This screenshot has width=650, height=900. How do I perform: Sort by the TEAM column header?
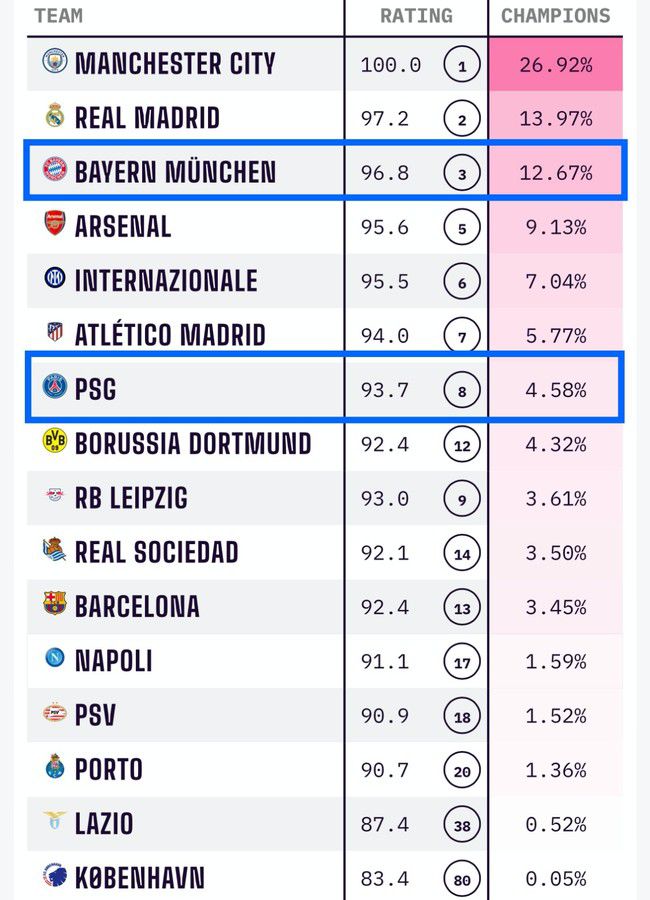tap(58, 16)
